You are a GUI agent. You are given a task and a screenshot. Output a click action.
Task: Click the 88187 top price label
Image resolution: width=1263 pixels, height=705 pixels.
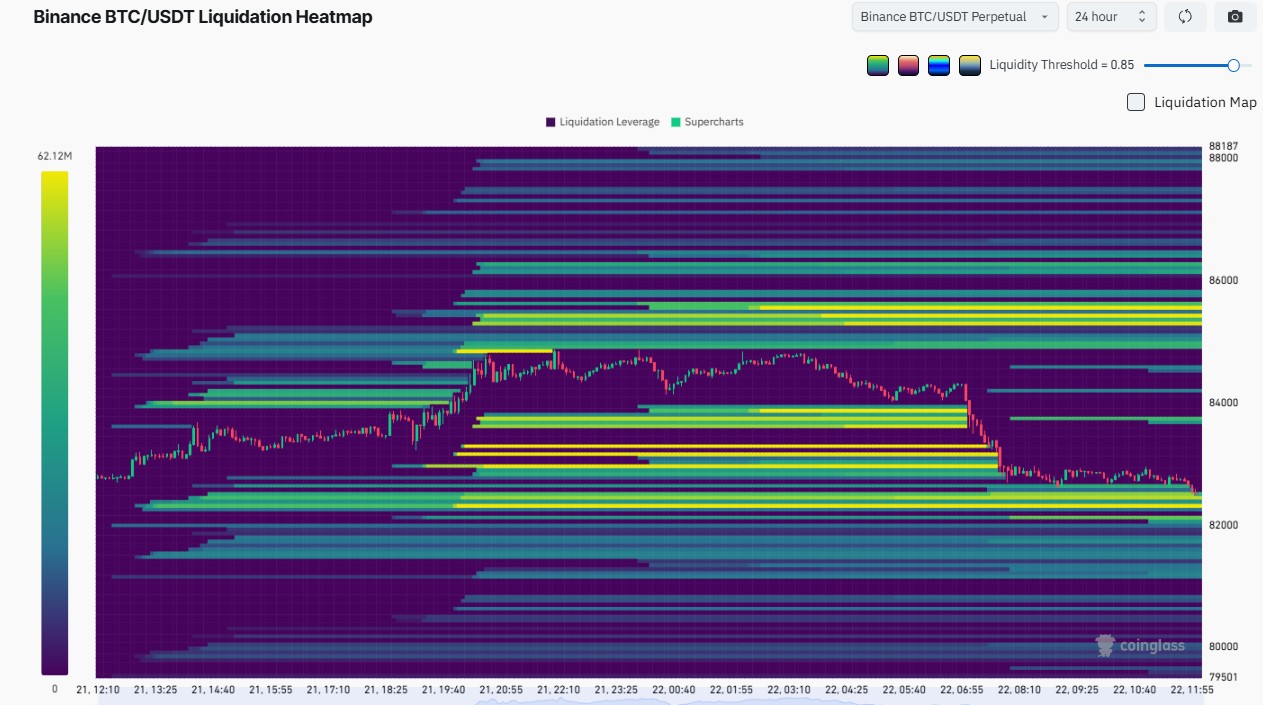tap(1223, 146)
